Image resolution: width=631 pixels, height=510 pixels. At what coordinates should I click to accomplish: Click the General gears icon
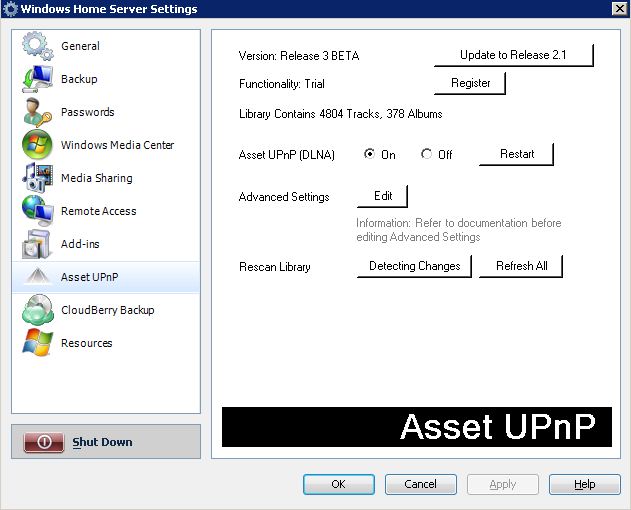click(37, 46)
